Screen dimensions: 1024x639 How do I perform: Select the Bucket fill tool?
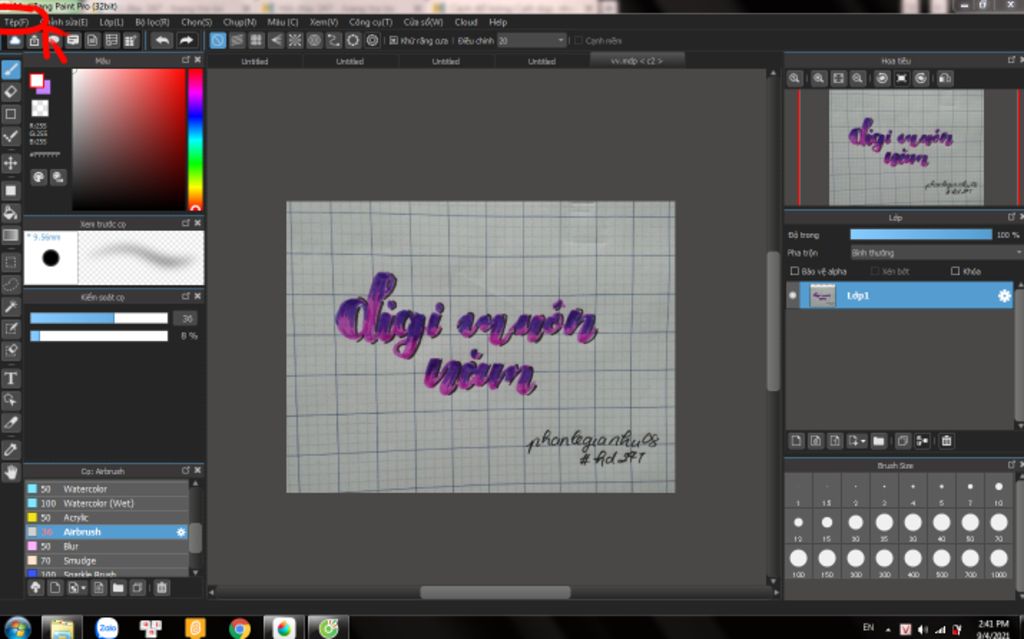click(x=10, y=213)
